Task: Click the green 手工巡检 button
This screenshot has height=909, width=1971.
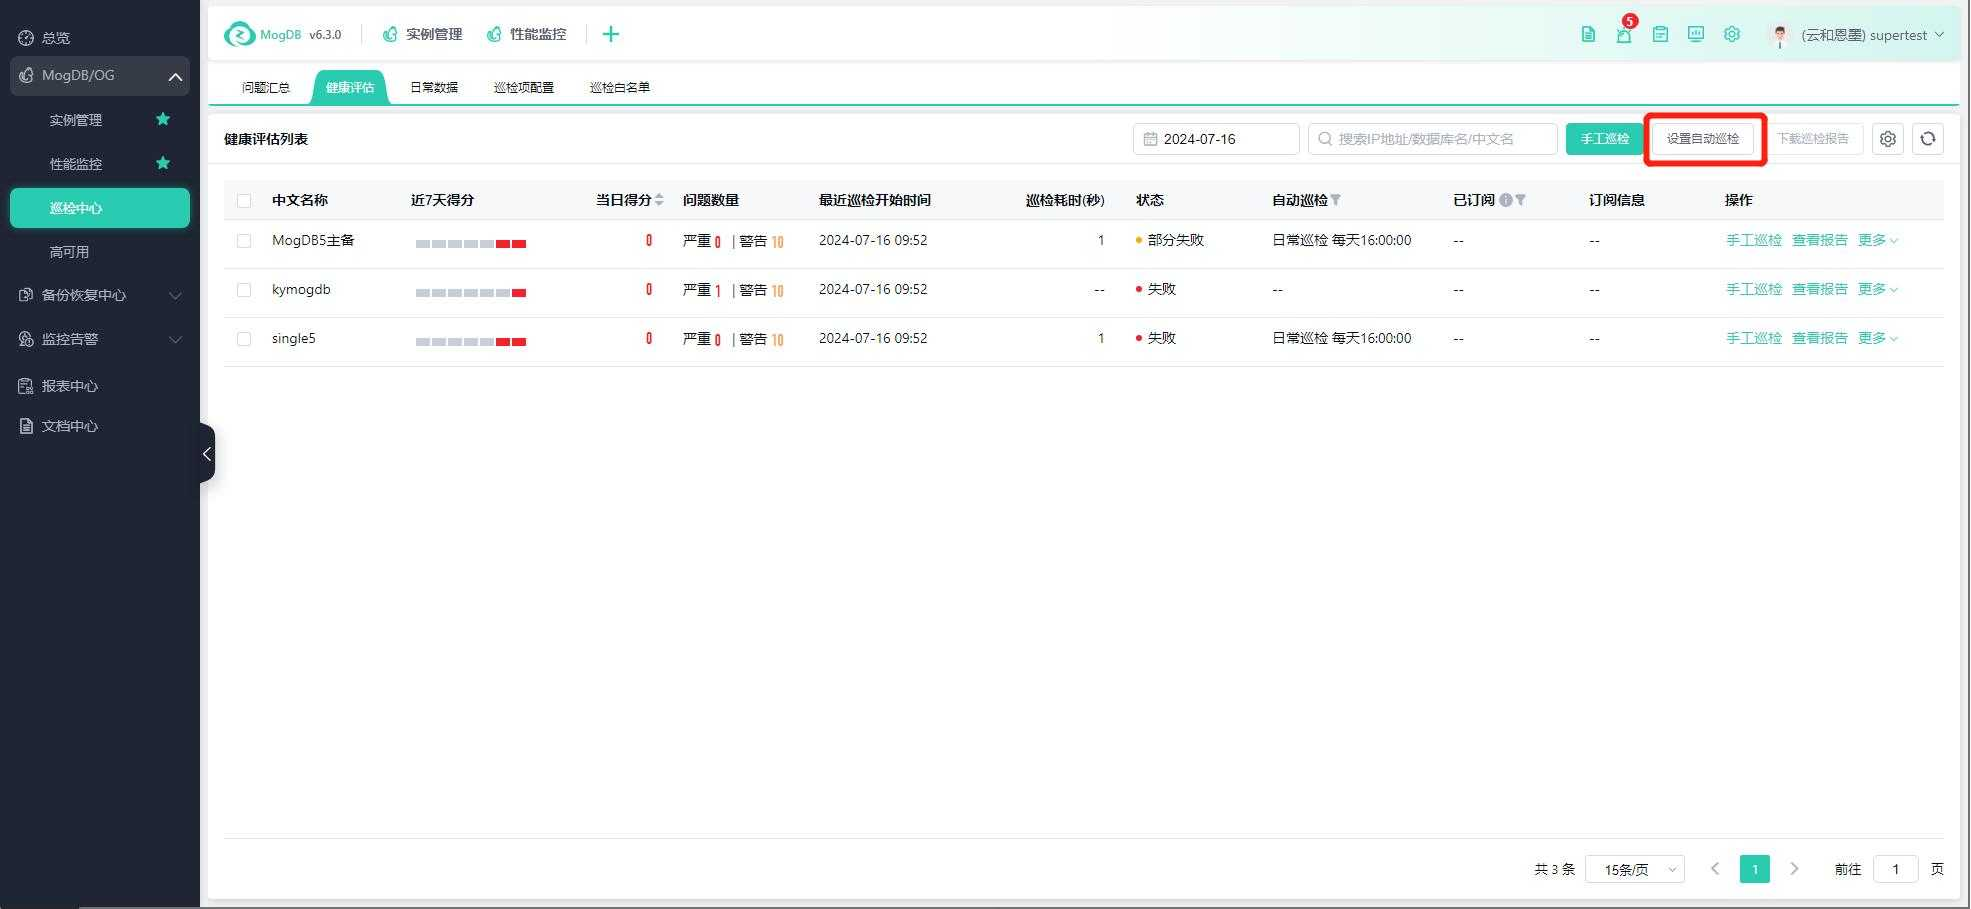Action: (x=1605, y=139)
